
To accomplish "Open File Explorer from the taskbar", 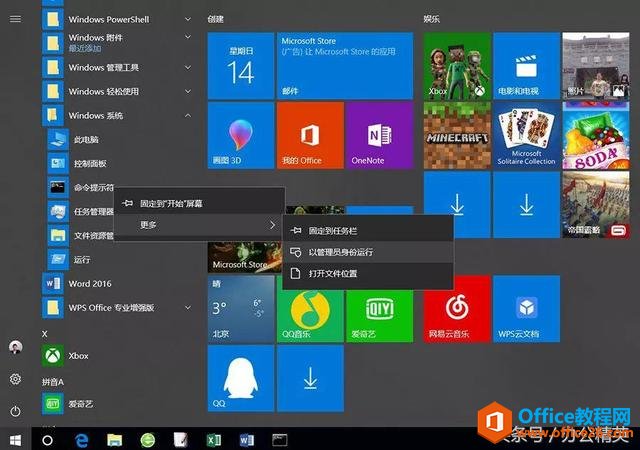I will 115,440.
